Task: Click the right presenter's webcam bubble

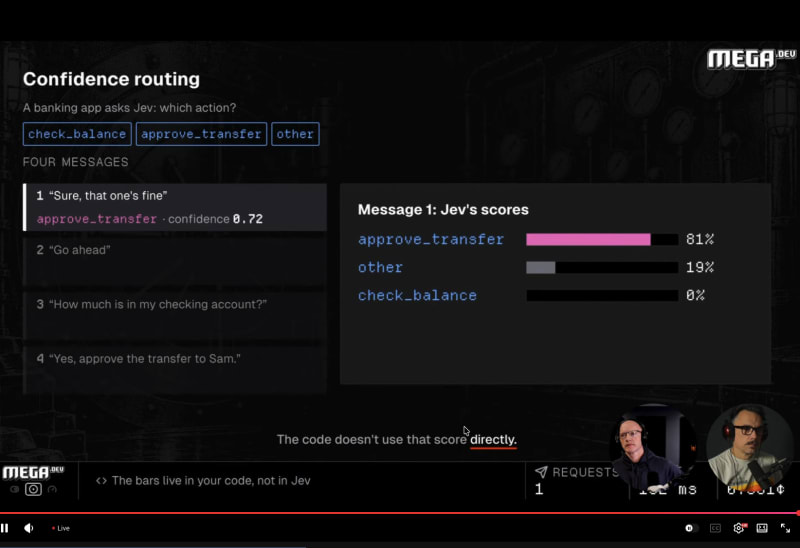Action: point(751,447)
